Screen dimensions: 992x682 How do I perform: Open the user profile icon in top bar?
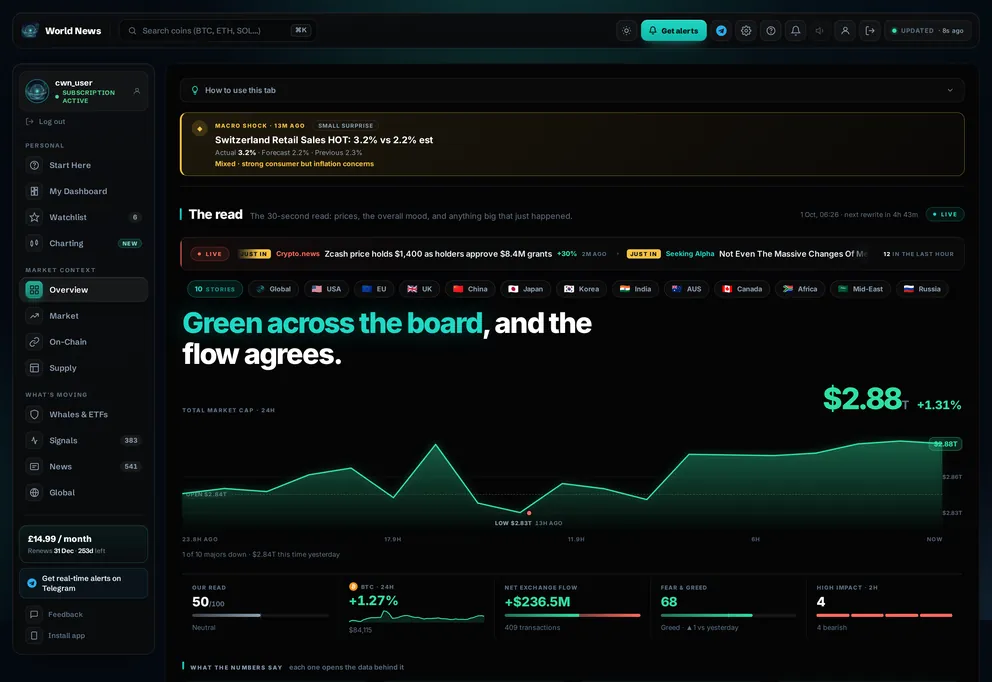[x=845, y=30]
